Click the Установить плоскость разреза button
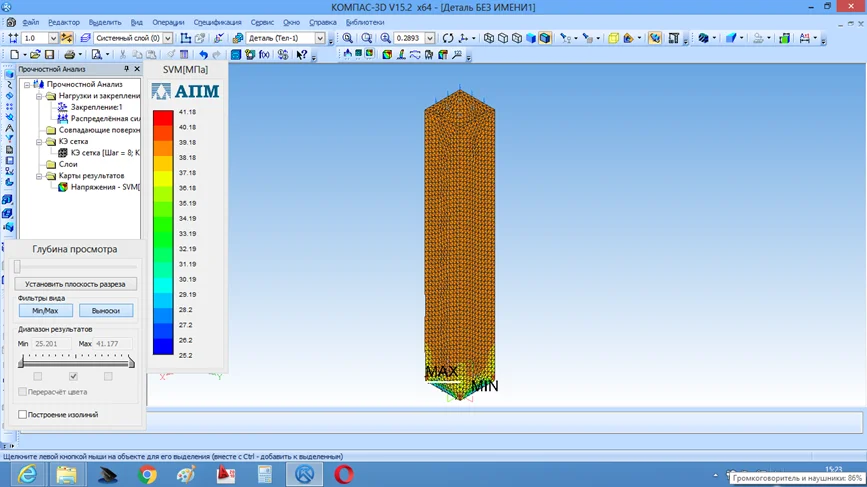 (x=76, y=284)
